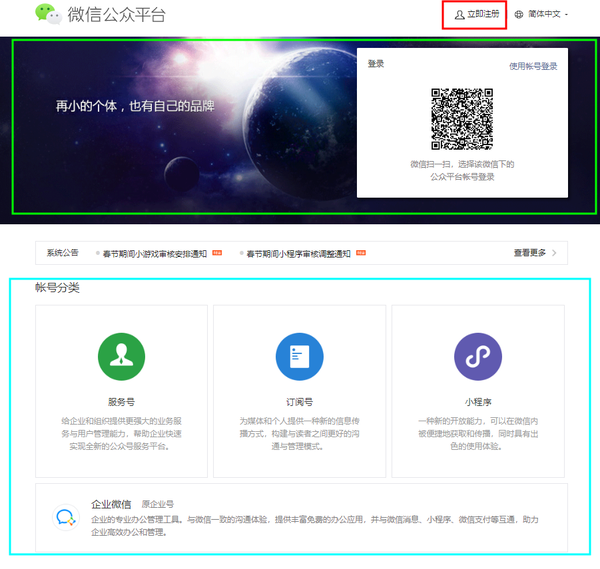Click the 帐号分类 section heading
This screenshot has height=569, width=600.
coord(57,287)
